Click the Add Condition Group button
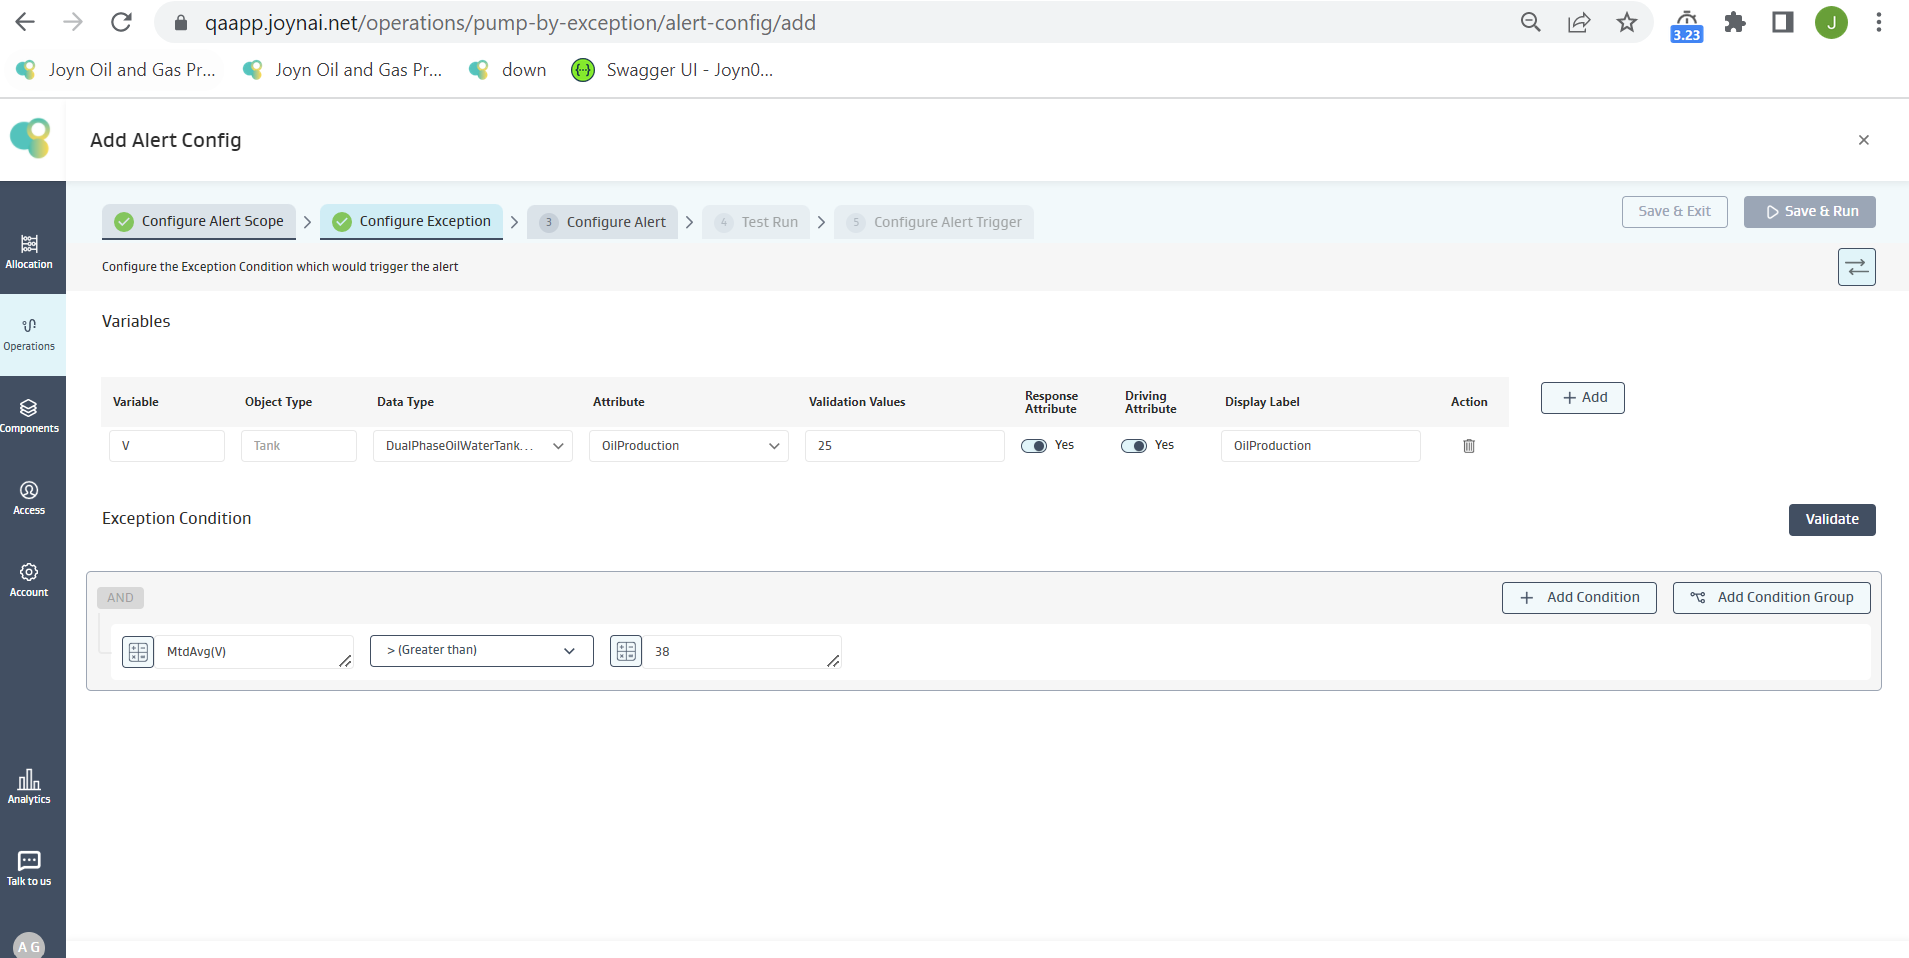 [1771, 598]
